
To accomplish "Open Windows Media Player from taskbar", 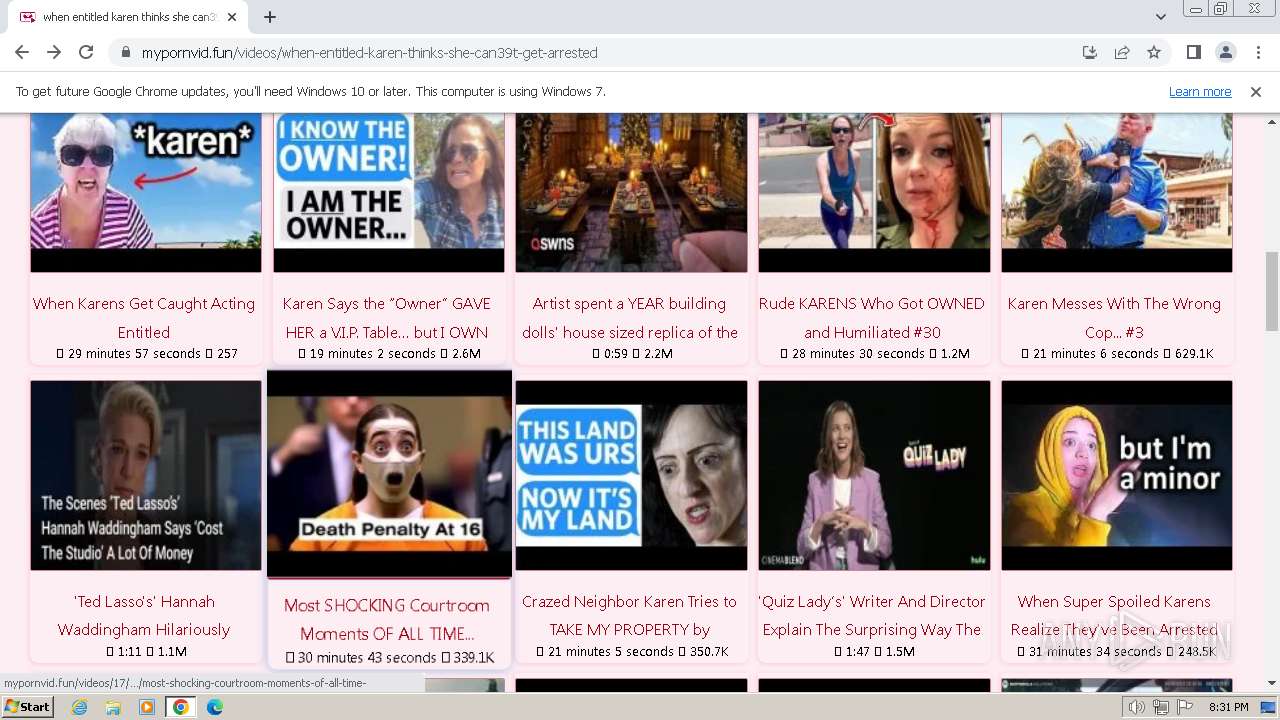I will [x=147, y=707].
